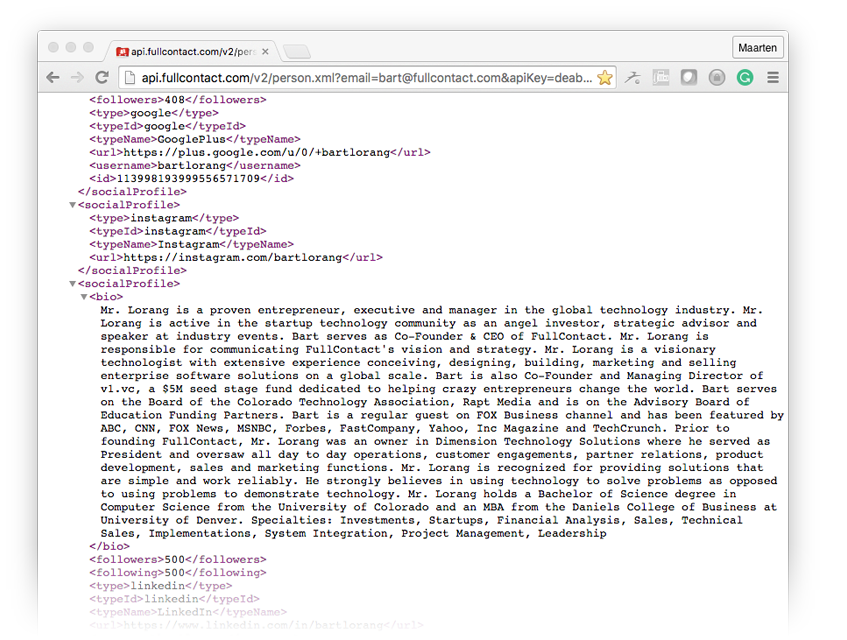Open a new tab
This screenshot has width=847, height=640.
297,52
